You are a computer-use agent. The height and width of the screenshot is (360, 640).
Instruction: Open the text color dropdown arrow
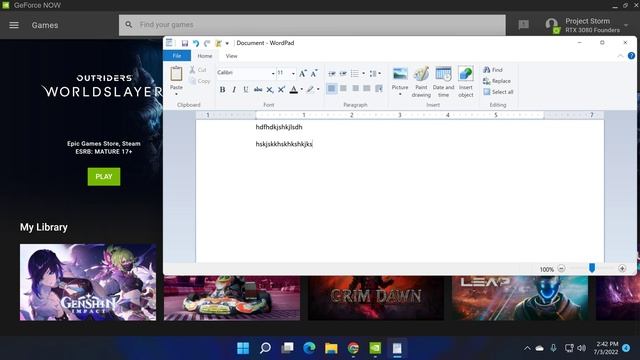point(302,89)
